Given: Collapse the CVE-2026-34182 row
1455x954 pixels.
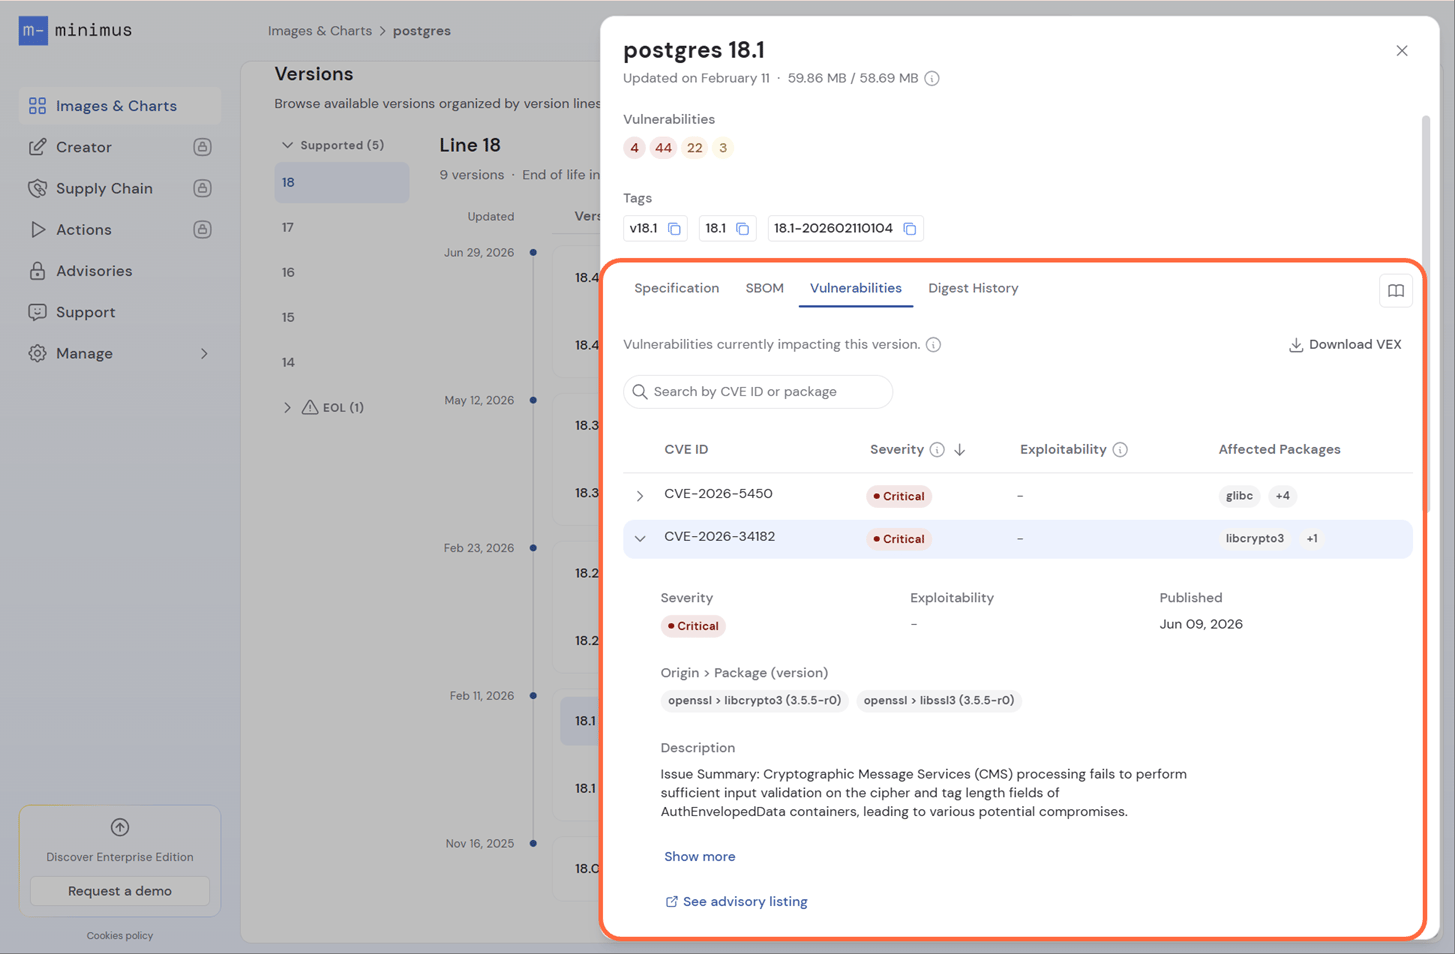Looking at the screenshot, I should click(640, 539).
